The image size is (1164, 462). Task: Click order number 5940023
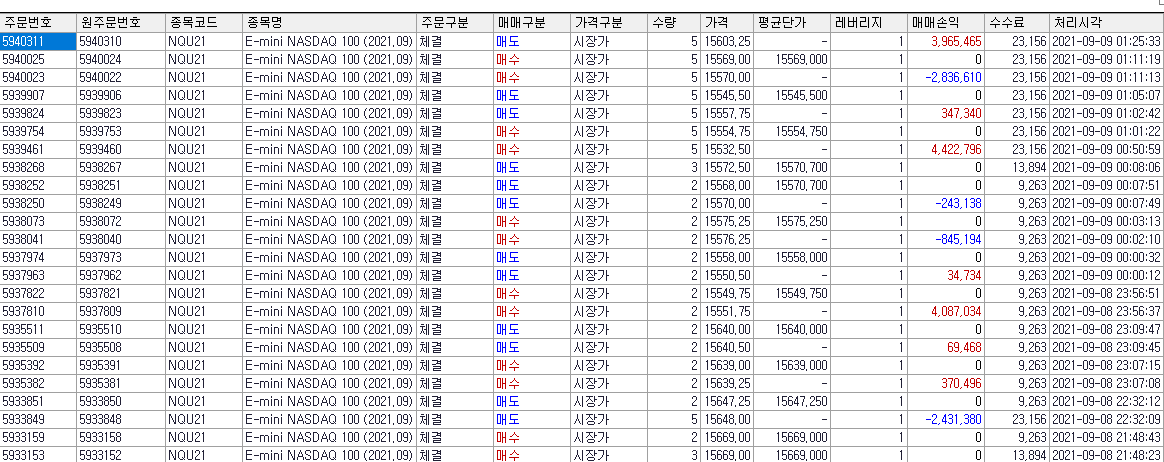click(38, 77)
